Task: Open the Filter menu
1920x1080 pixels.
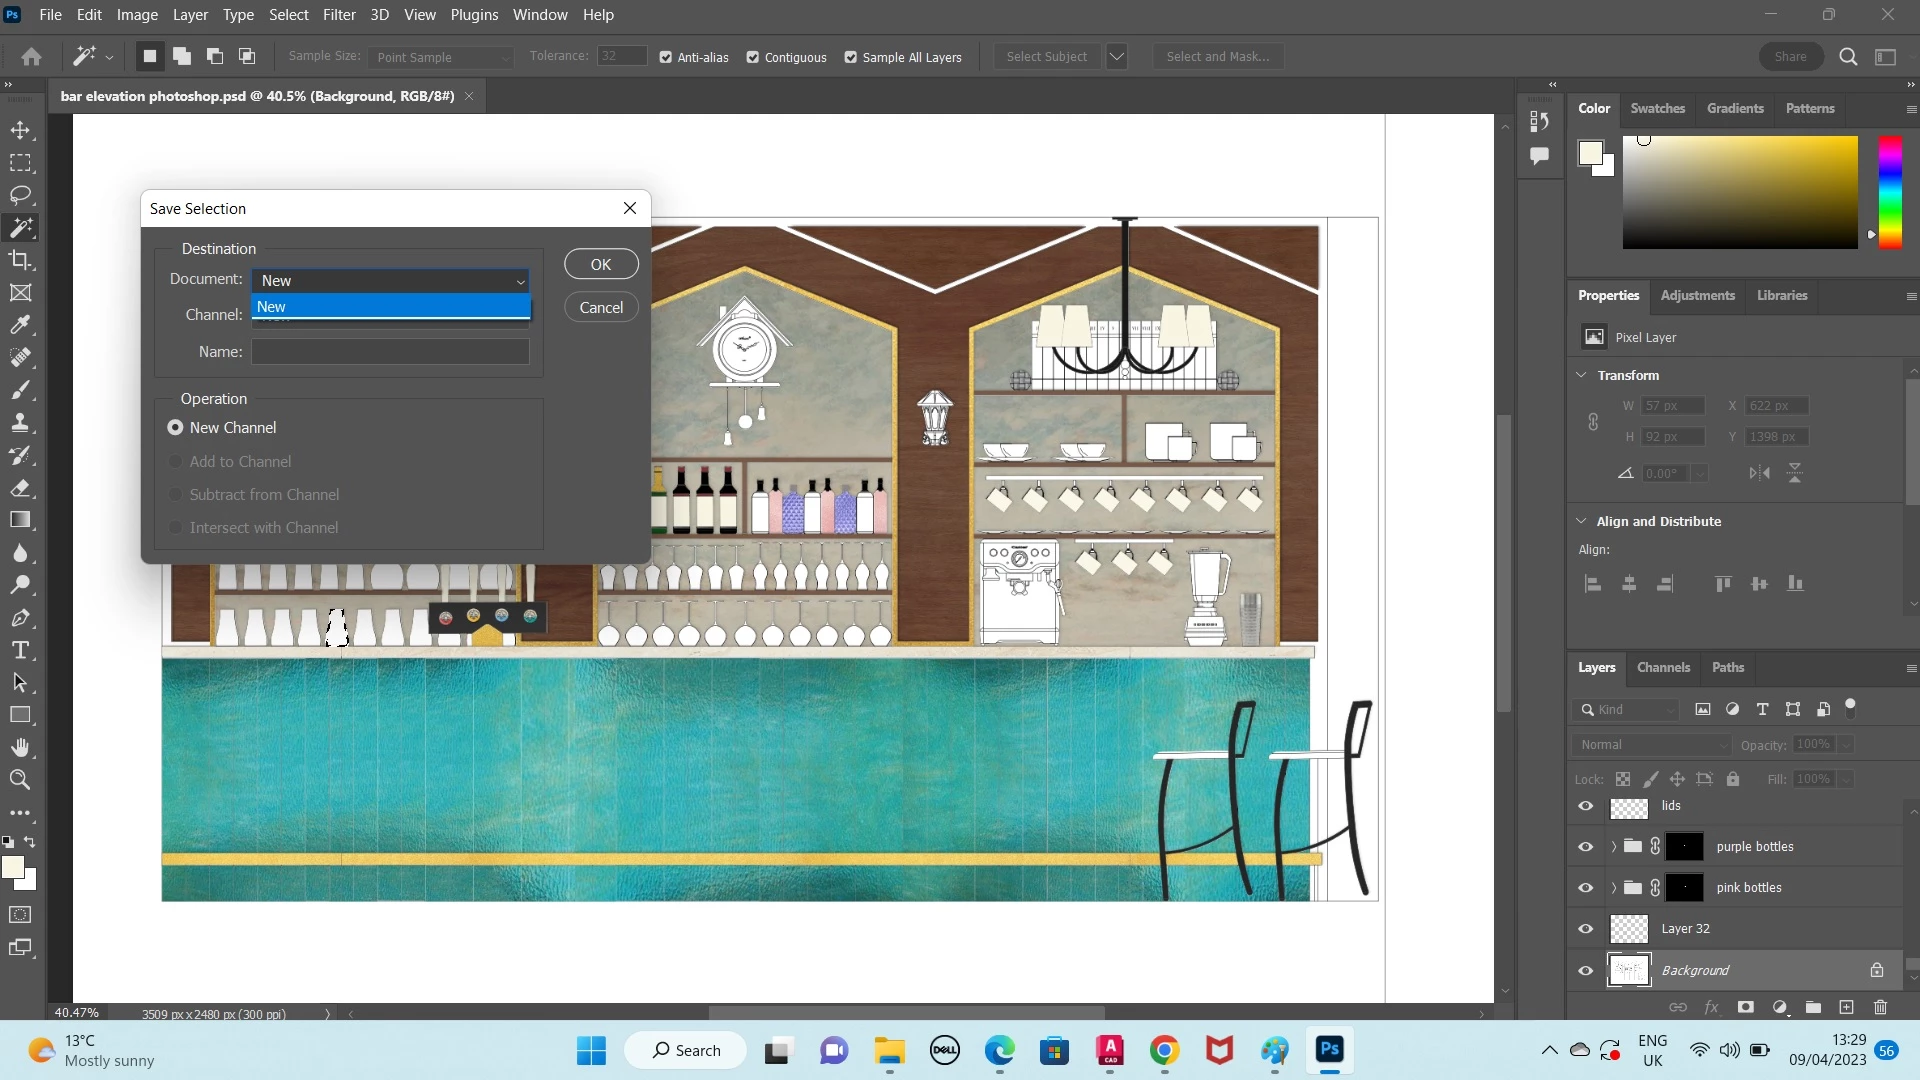Action: point(339,15)
